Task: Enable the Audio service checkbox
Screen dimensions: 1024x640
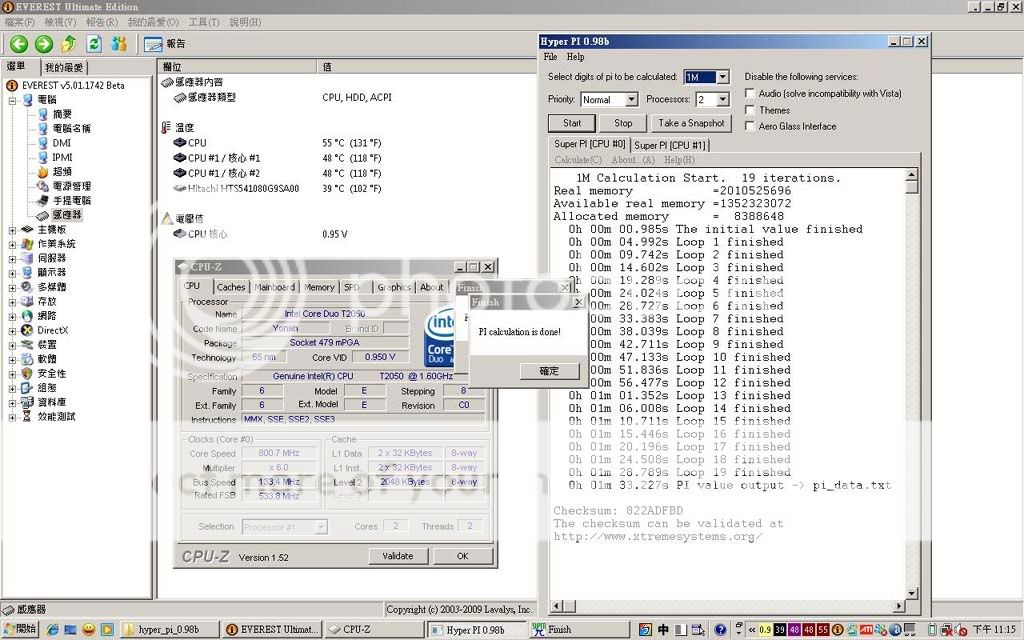Action: (750, 93)
